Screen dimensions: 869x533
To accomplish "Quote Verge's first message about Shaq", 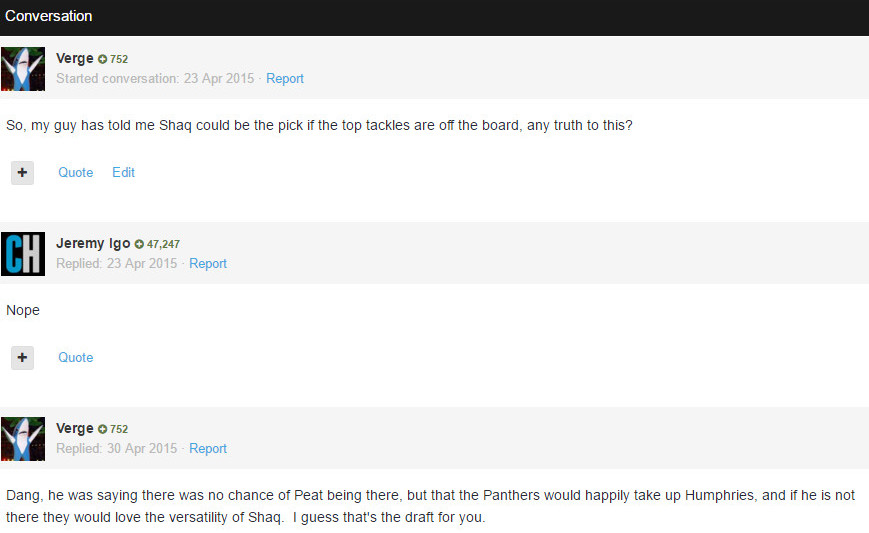I will (75, 172).
